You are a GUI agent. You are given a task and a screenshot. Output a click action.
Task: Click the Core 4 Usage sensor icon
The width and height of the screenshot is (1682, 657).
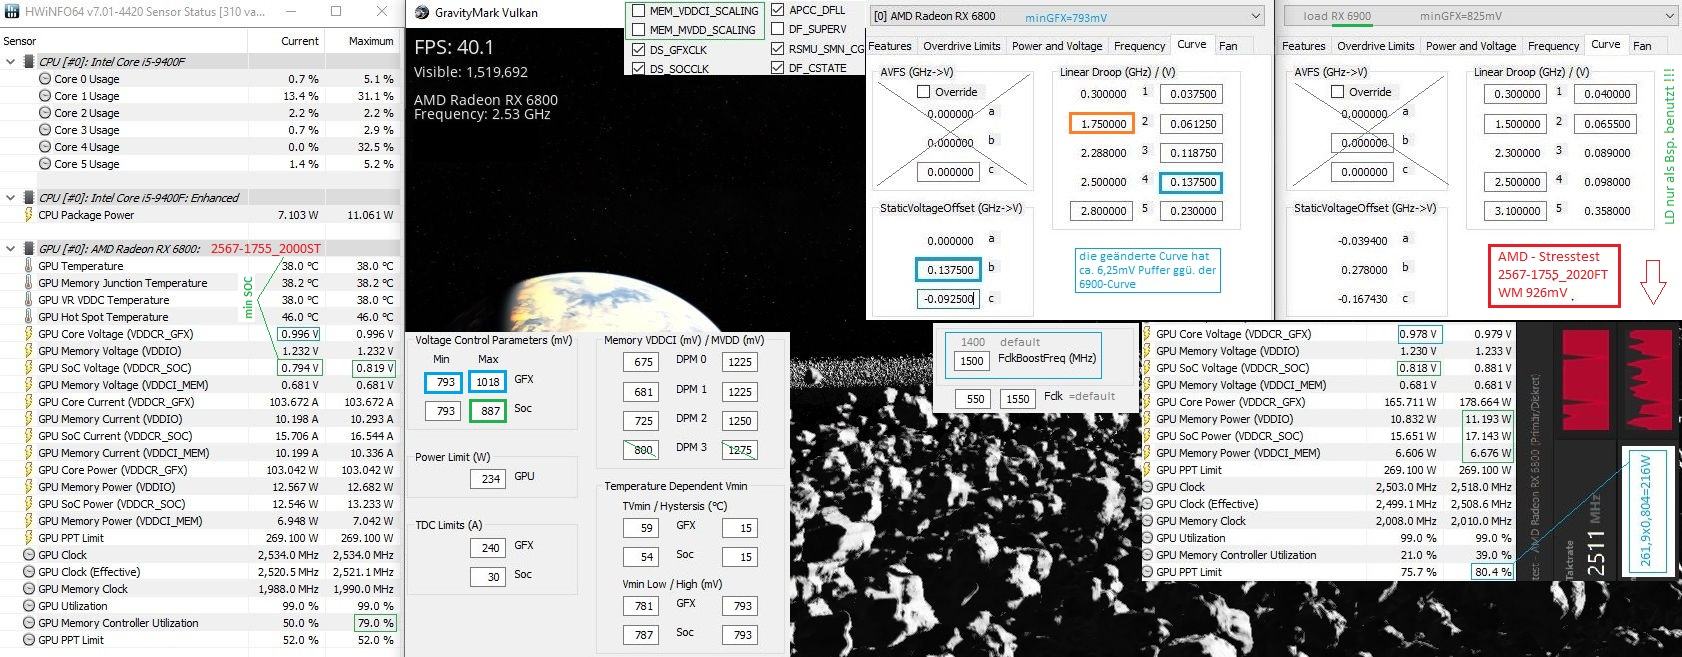(45, 147)
